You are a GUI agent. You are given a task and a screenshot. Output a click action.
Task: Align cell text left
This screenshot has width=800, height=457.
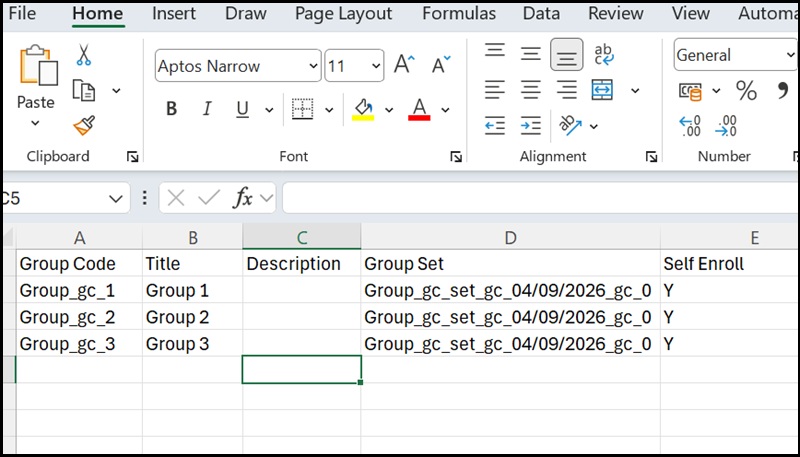(x=494, y=90)
